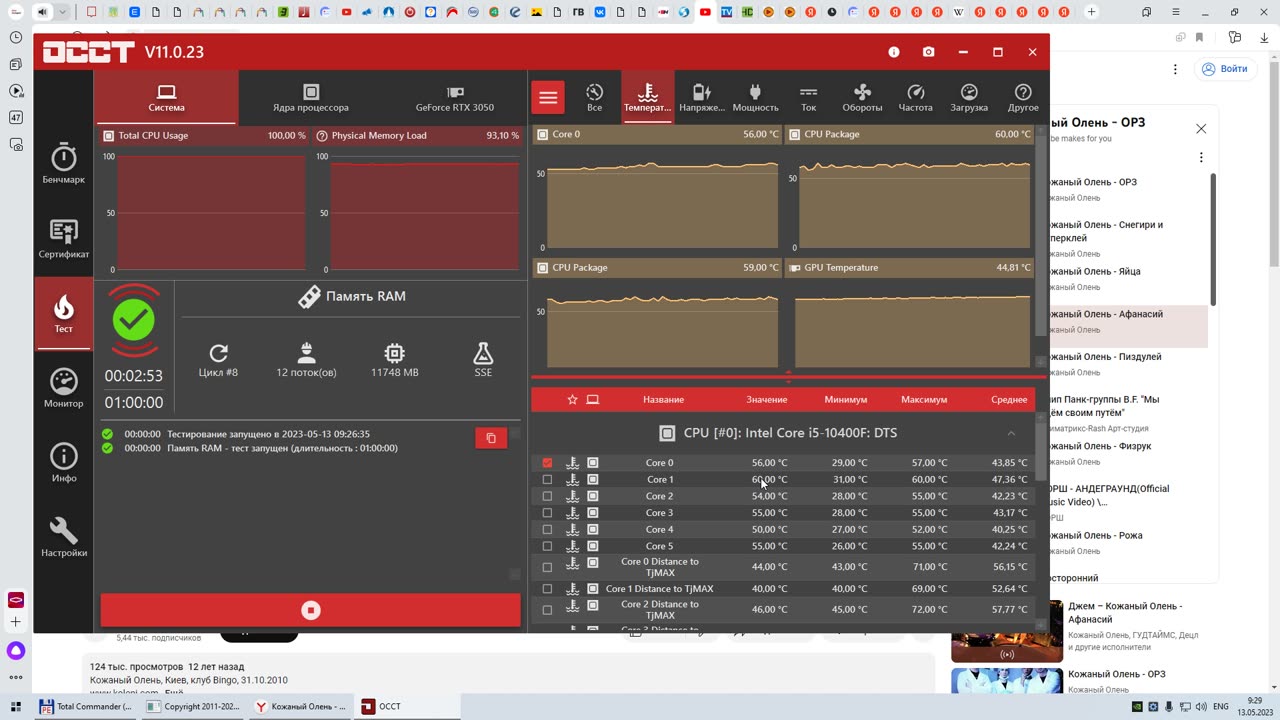
Task: Click the 12 поток(ов) threads icon
Action: pyautogui.click(x=307, y=353)
